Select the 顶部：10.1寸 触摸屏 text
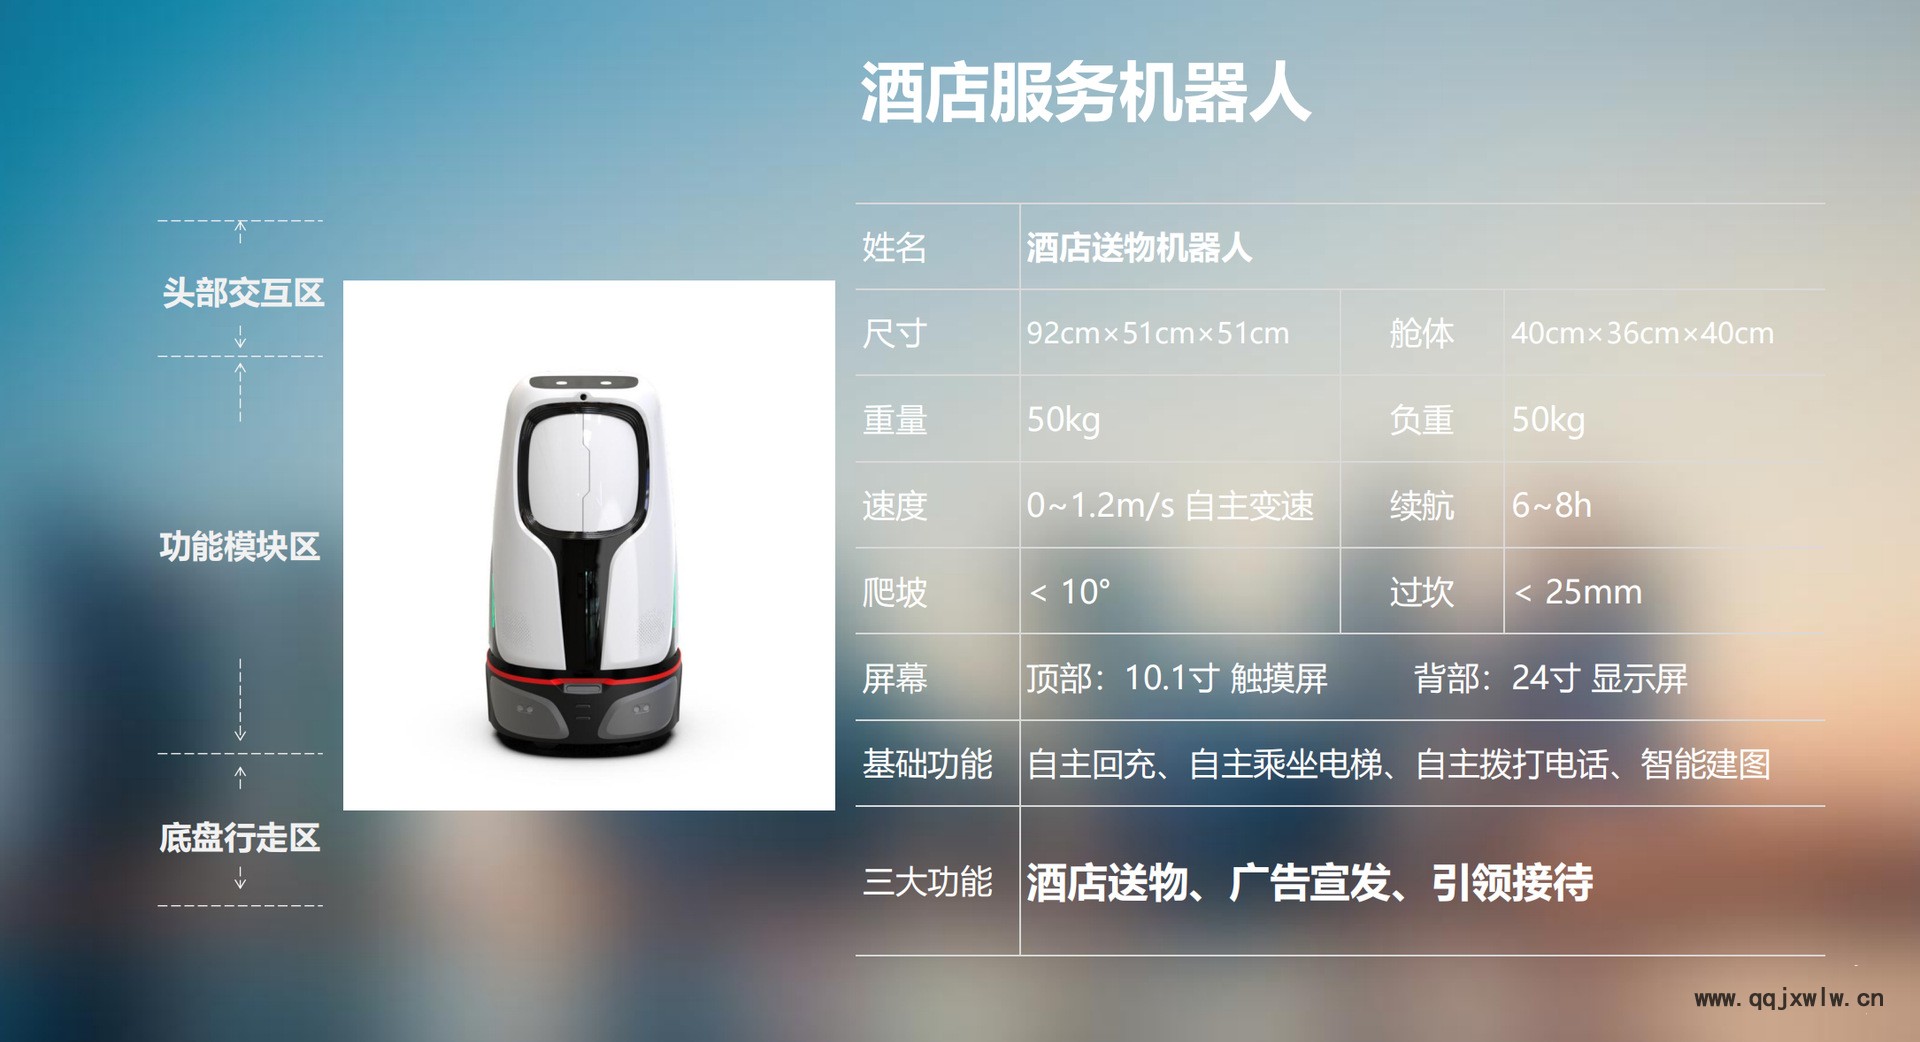This screenshot has height=1042, width=1920. (1177, 678)
